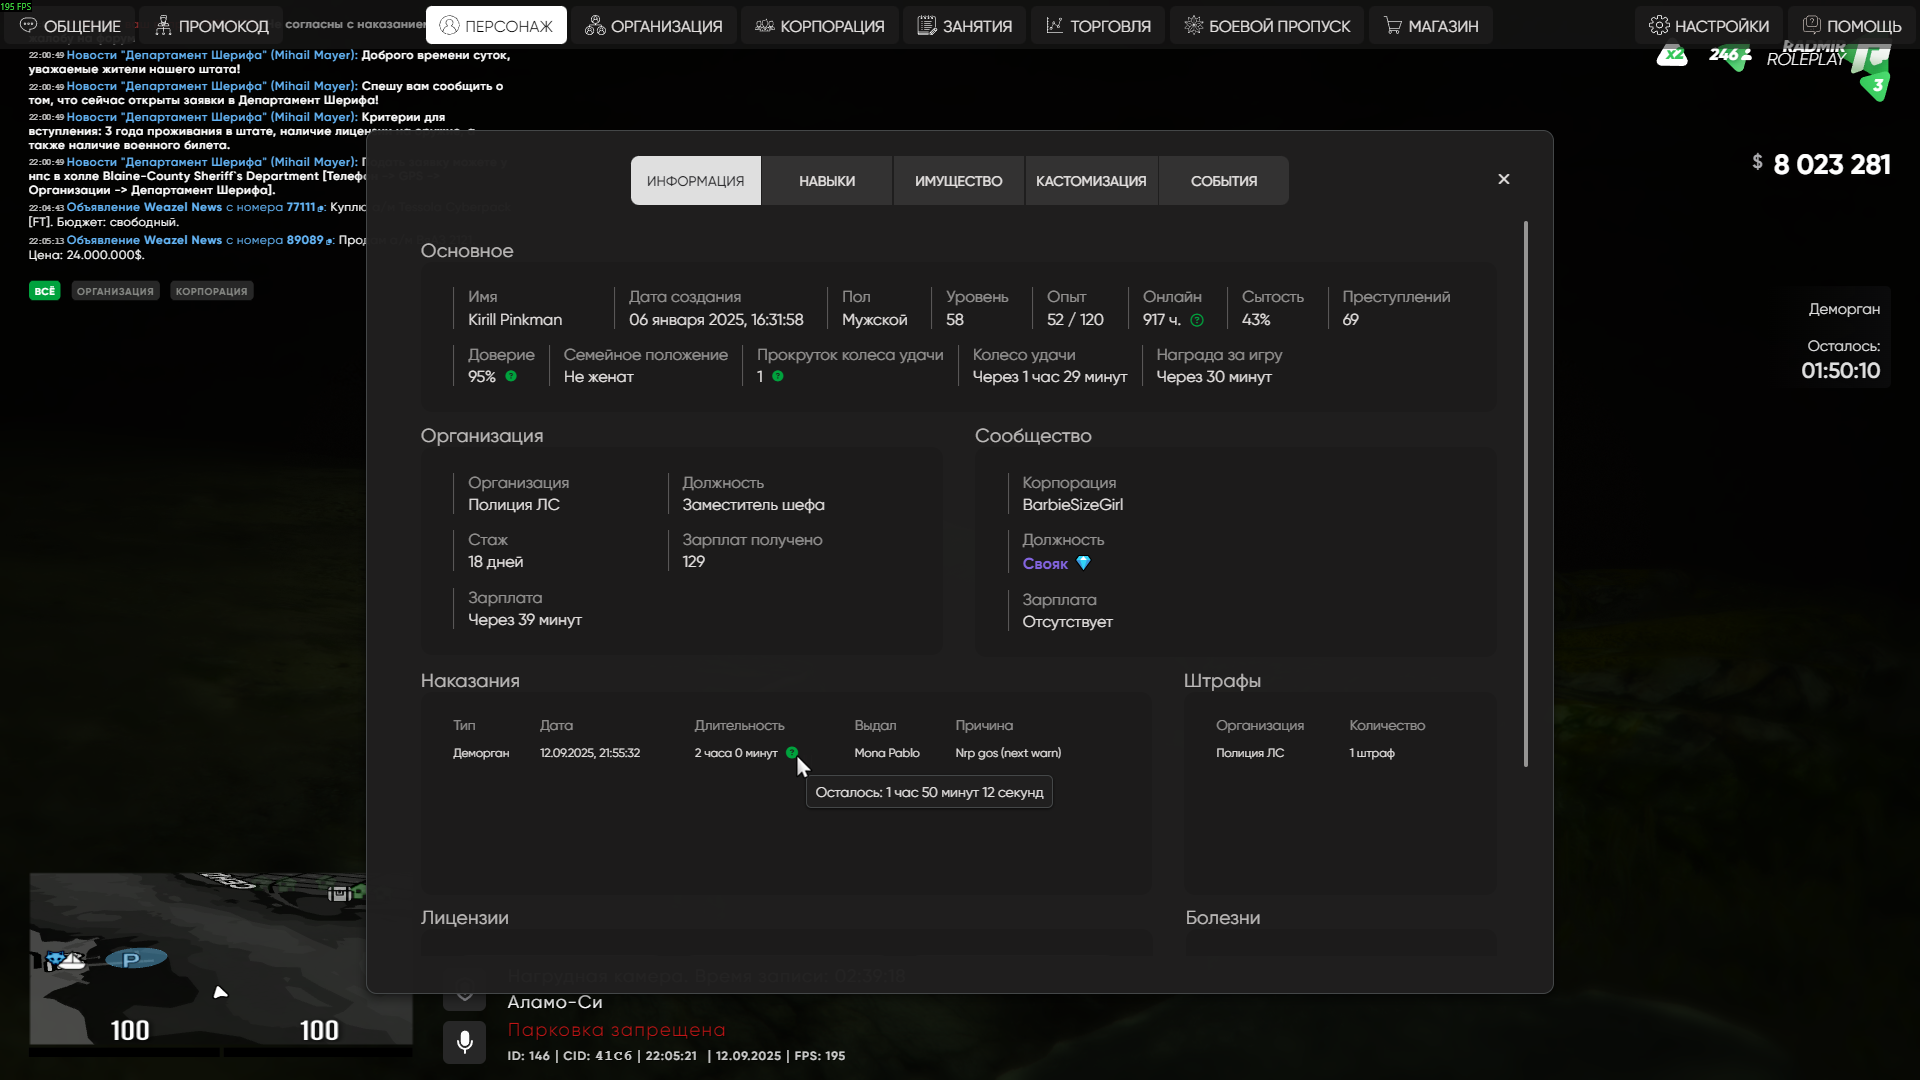Click the punishment duration info icon
The width and height of the screenshot is (1920, 1080).
792,752
